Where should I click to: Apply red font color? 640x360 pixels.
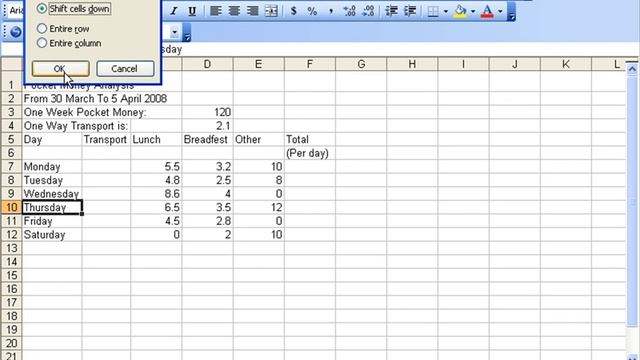point(487,11)
